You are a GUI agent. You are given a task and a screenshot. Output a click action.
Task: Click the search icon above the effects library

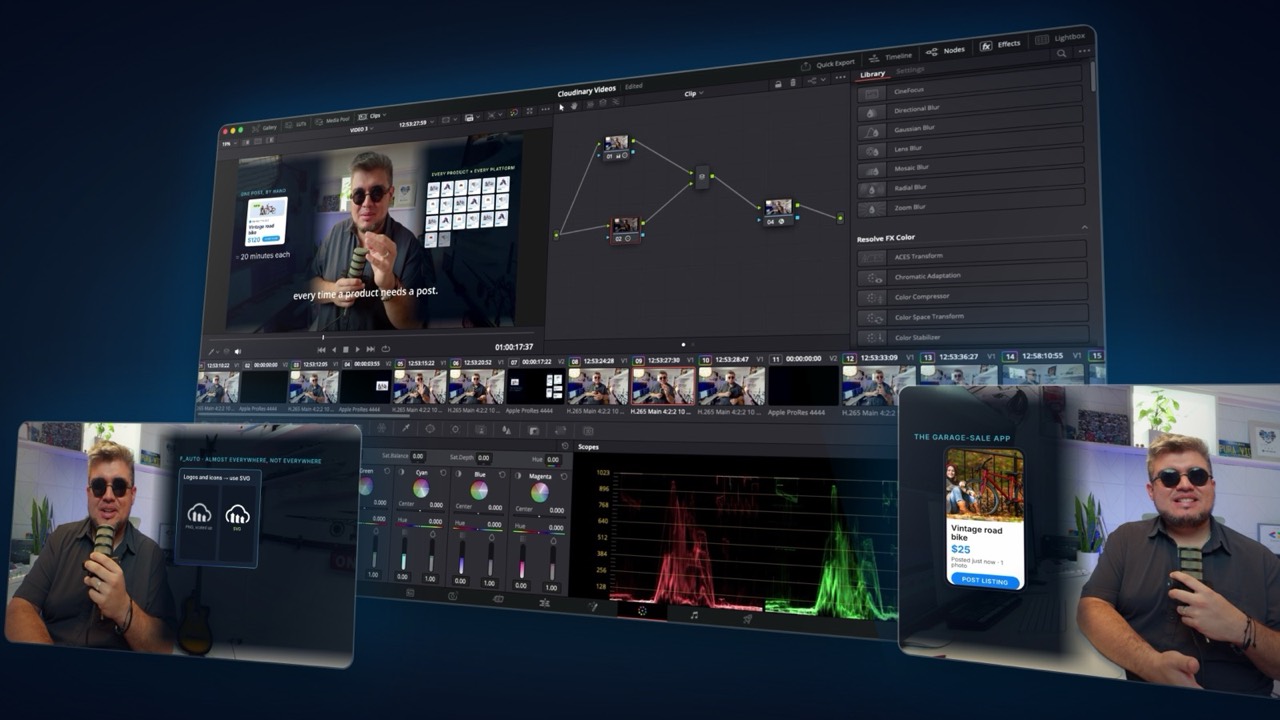(x=1061, y=53)
